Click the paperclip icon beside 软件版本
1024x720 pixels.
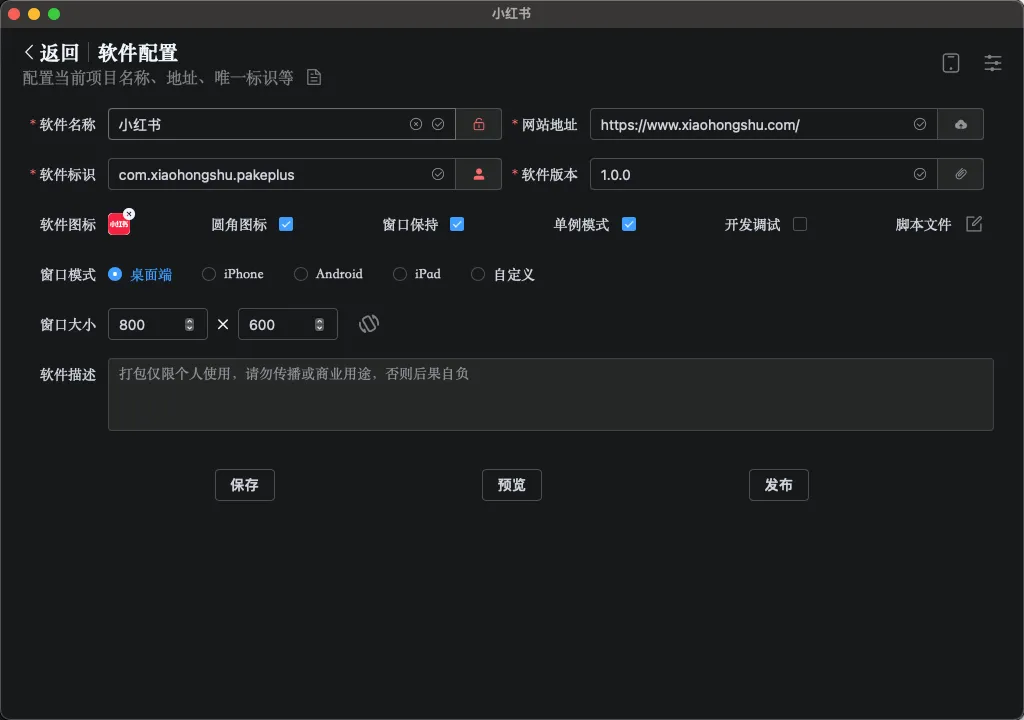pos(961,174)
